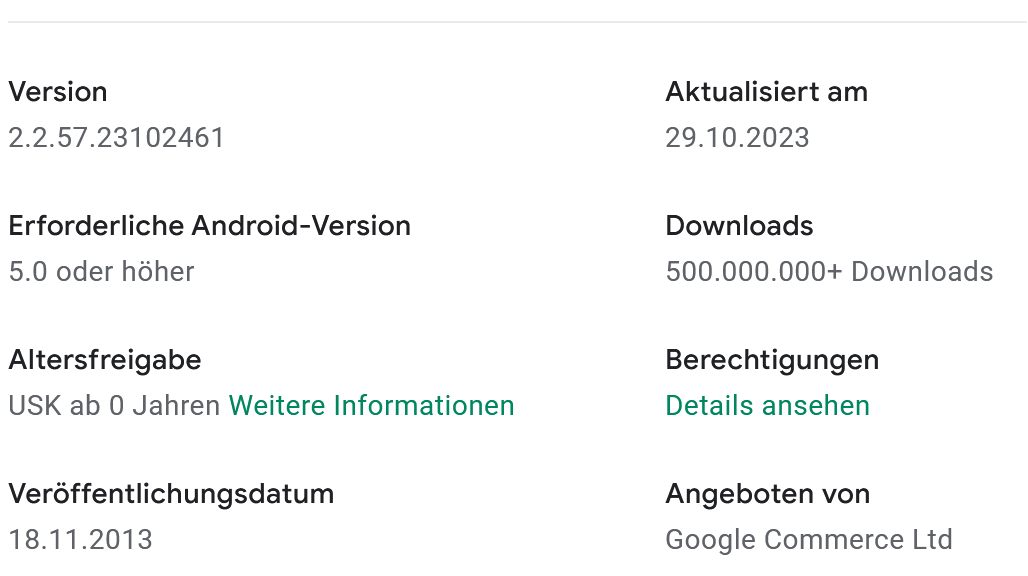This screenshot has width=1028, height=576.
Task: Click the 'Angeboten von' heading
Action: [x=767, y=494]
